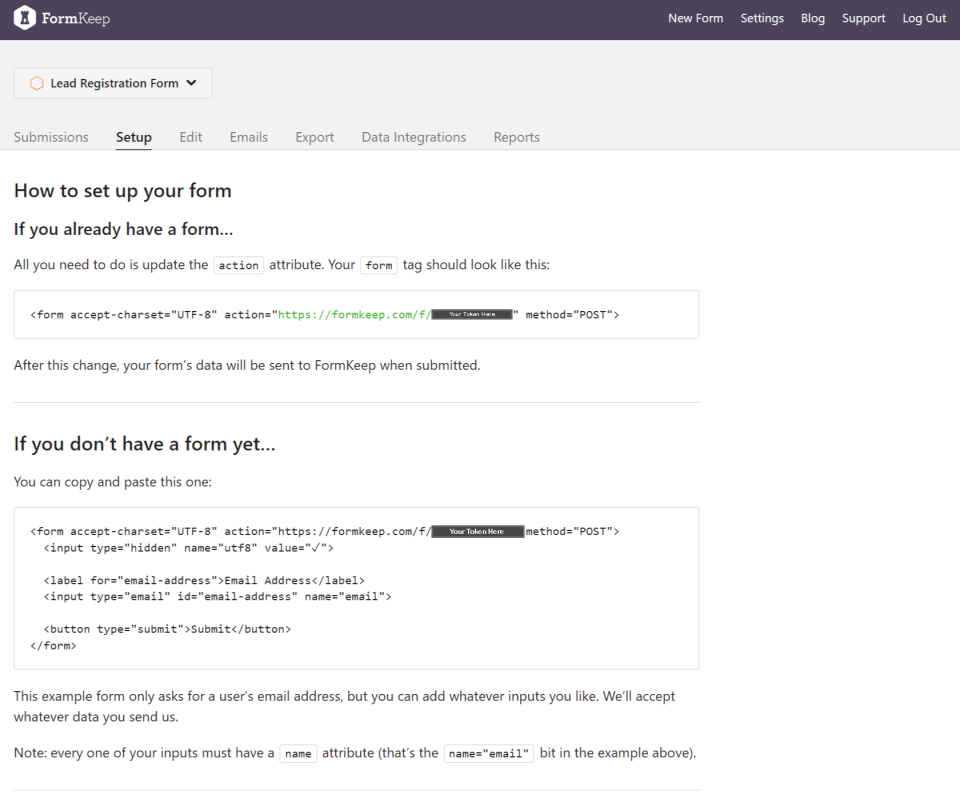Open the Blog link
The image size is (960, 806).
813,19
